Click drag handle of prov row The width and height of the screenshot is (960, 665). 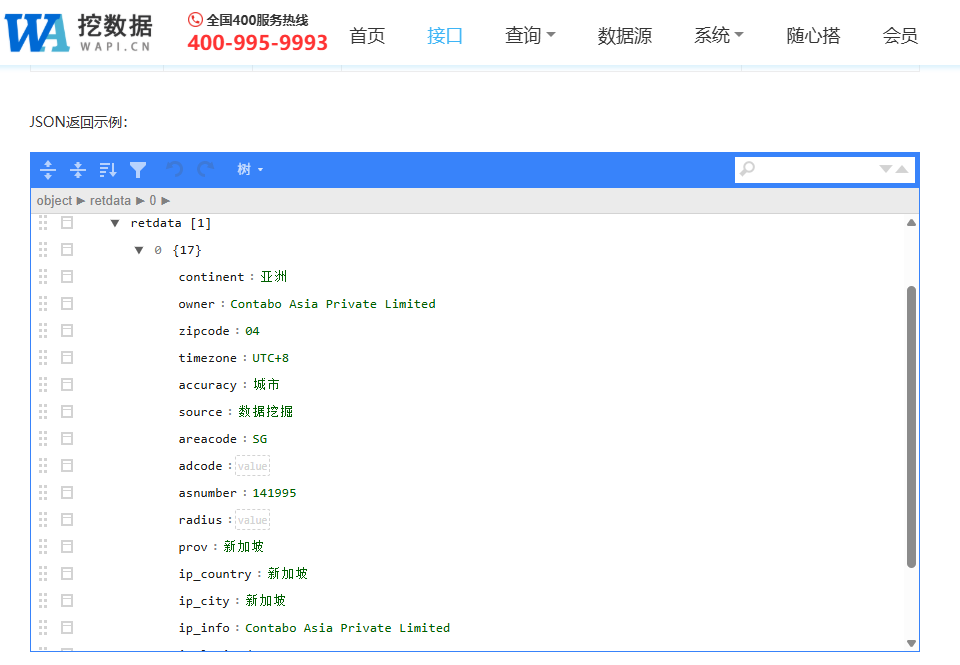tap(43, 546)
